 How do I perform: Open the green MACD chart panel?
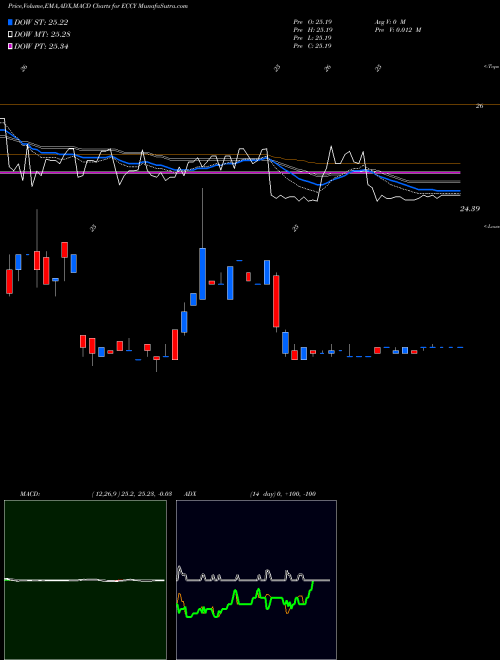pos(85,580)
